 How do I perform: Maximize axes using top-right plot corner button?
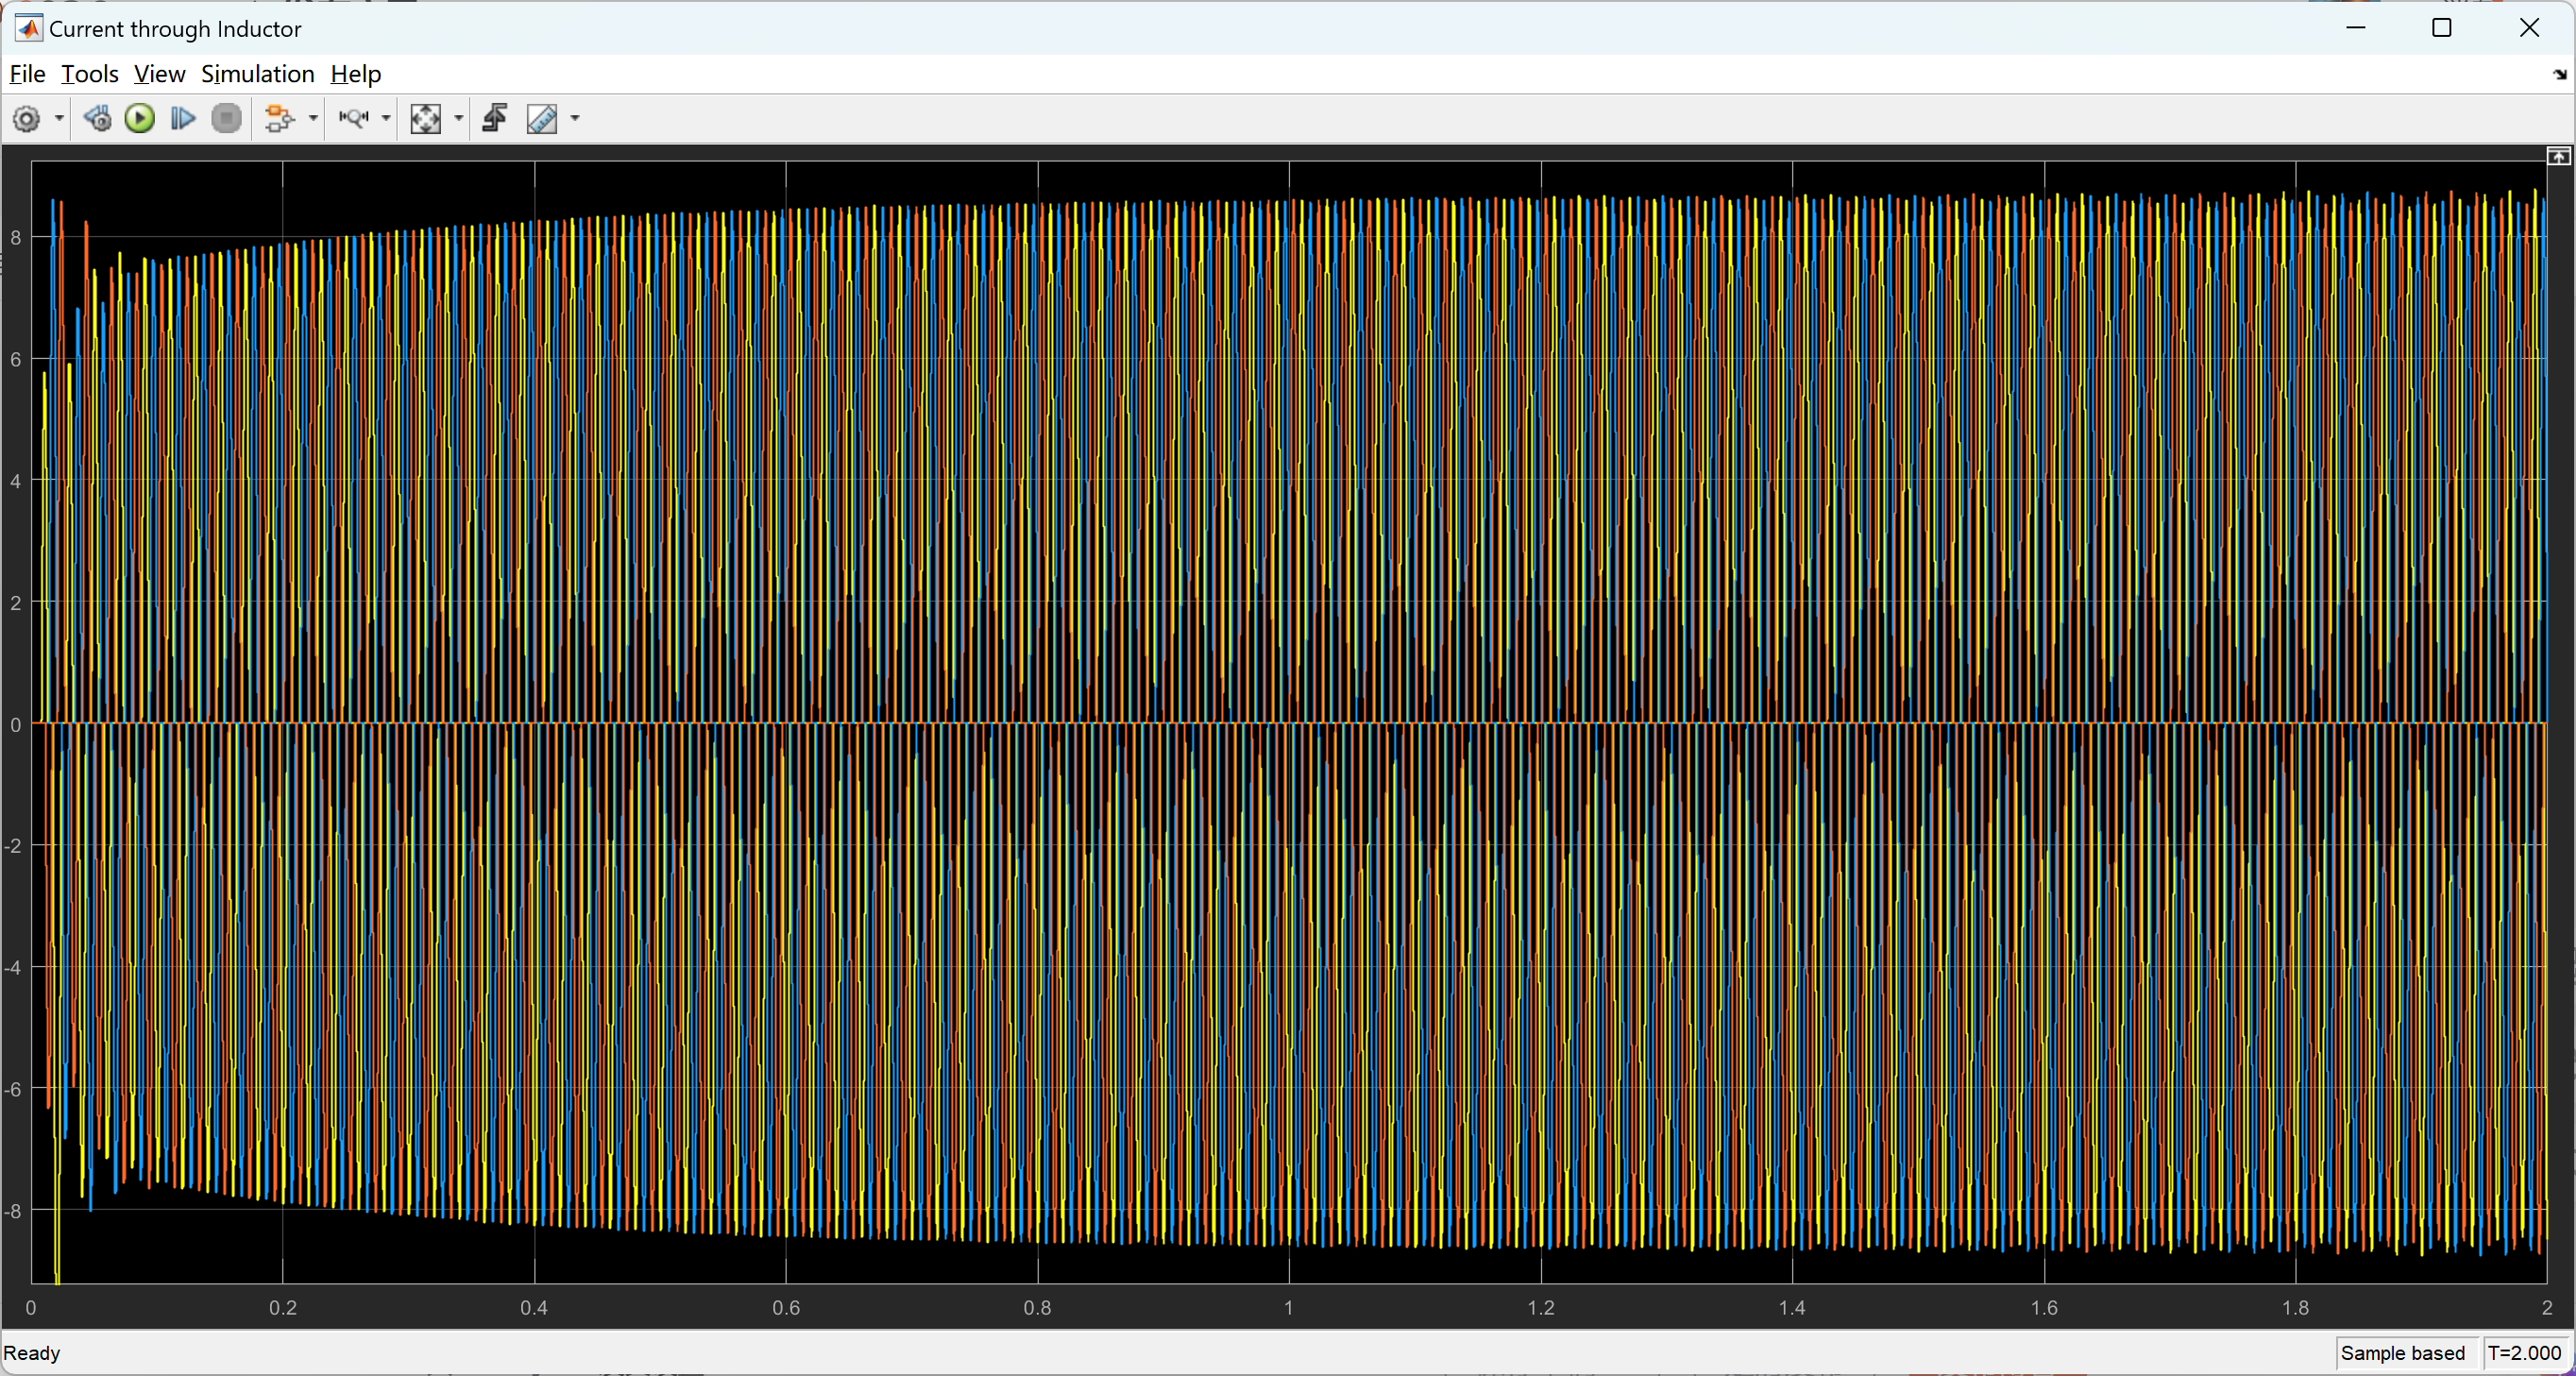pyautogui.click(x=2558, y=156)
